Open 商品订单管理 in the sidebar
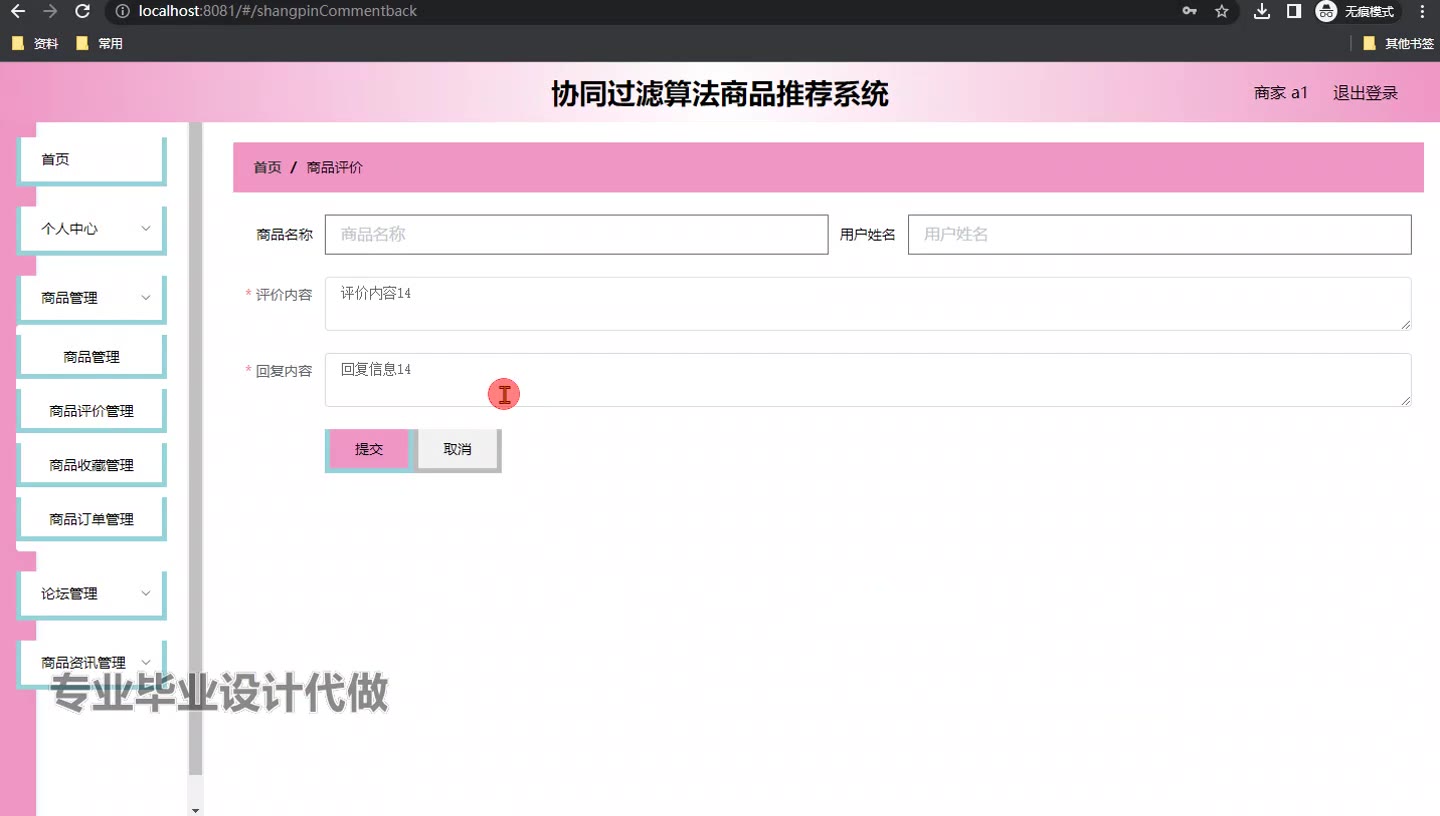This screenshot has width=1440, height=816. point(92,519)
